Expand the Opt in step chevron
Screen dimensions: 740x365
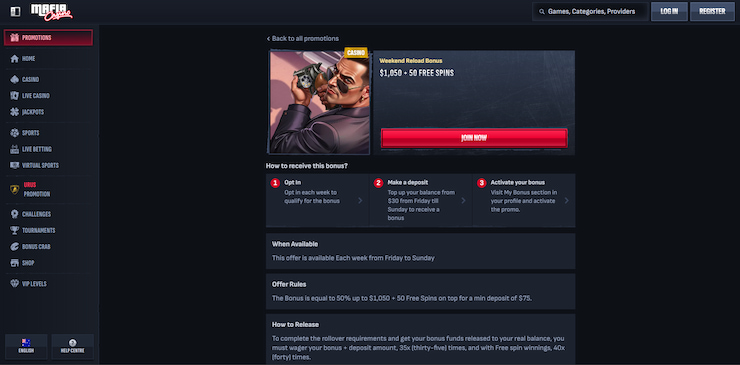[x=360, y=200]
